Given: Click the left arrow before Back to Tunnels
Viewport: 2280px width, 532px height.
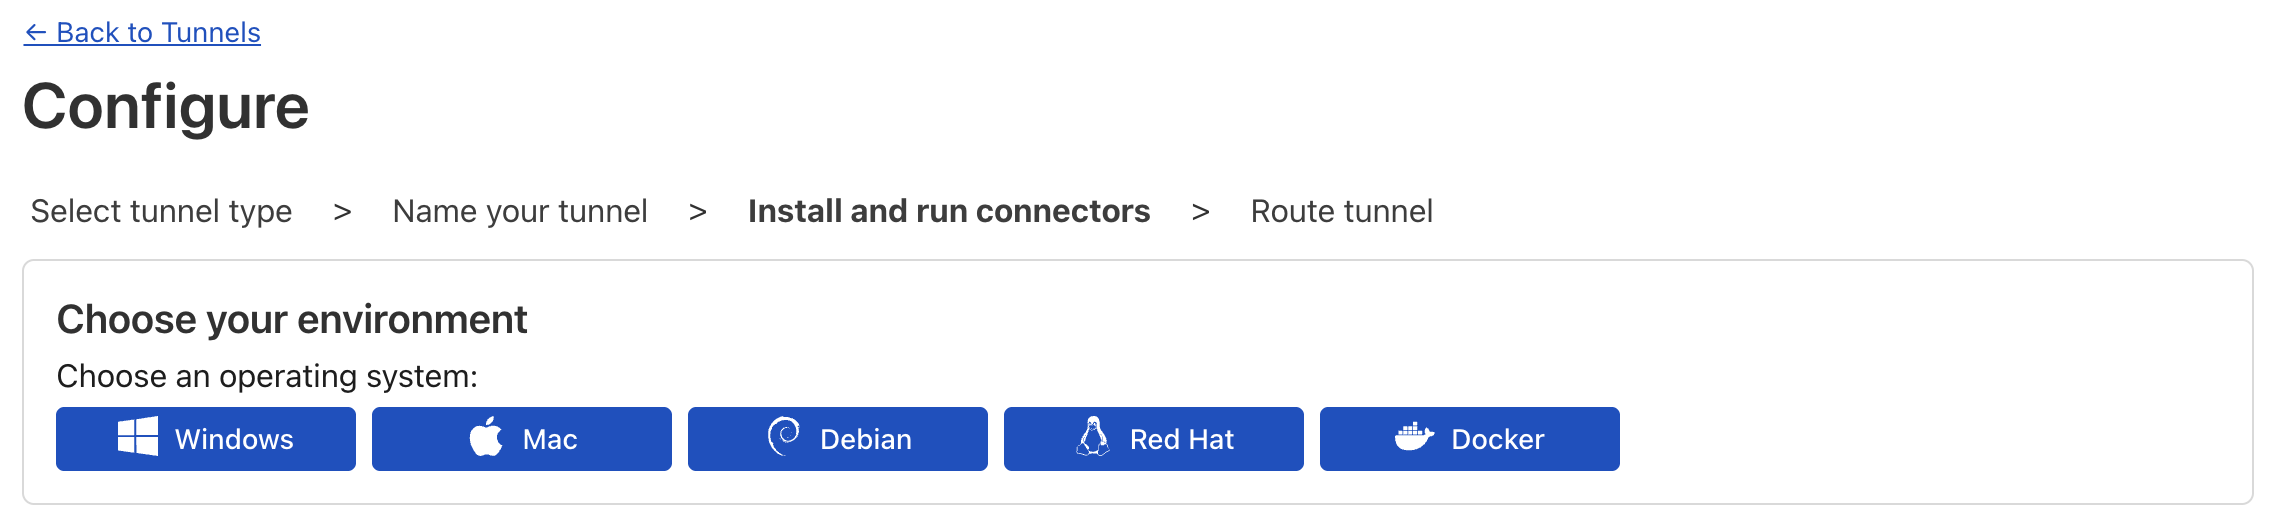Looking at the screenshot, I should point(36,33).
